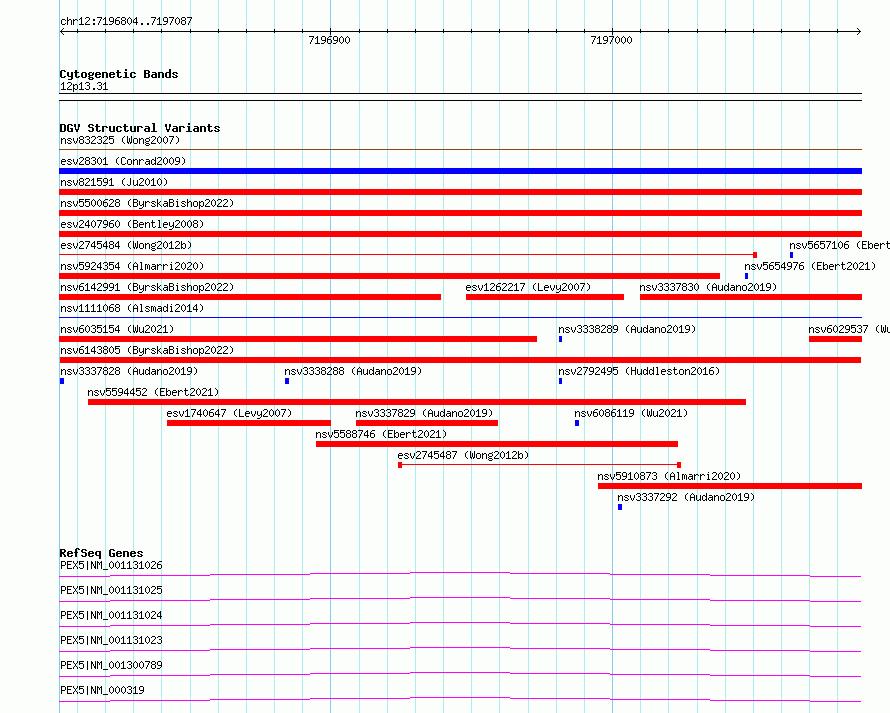Click the nsv5654976 (Ebert2021) blue marker
Viewport: 890px width, 713px height.
[746, 276]
